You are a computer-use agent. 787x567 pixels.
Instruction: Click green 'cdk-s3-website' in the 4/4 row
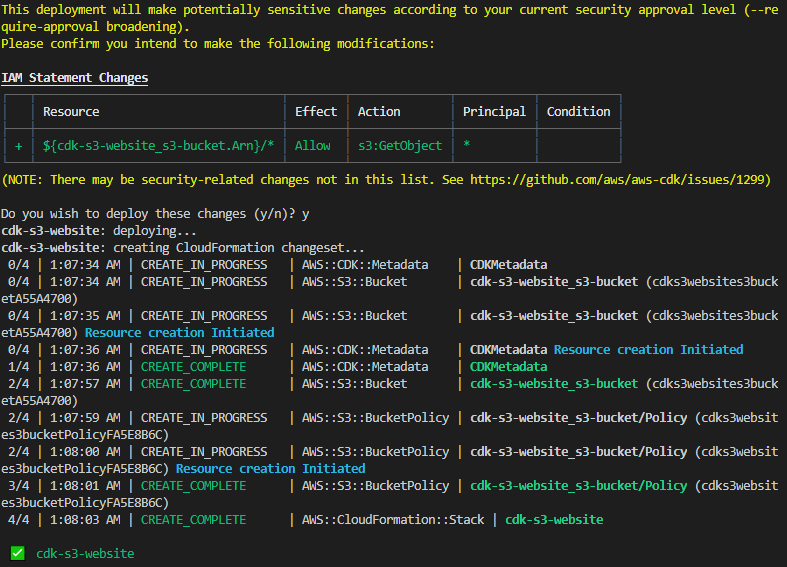click(554, 520)
